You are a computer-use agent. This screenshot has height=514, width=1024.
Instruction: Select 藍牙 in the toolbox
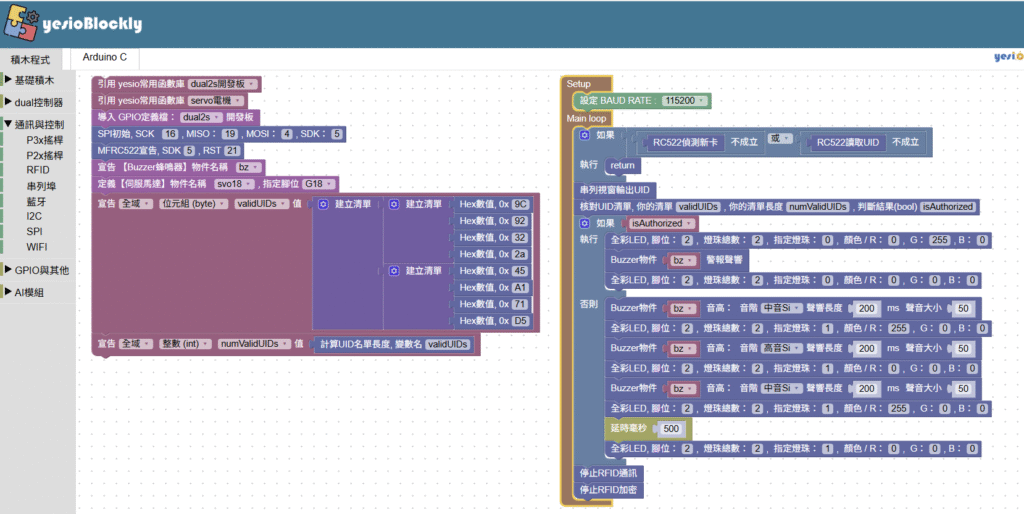point(36,202)
